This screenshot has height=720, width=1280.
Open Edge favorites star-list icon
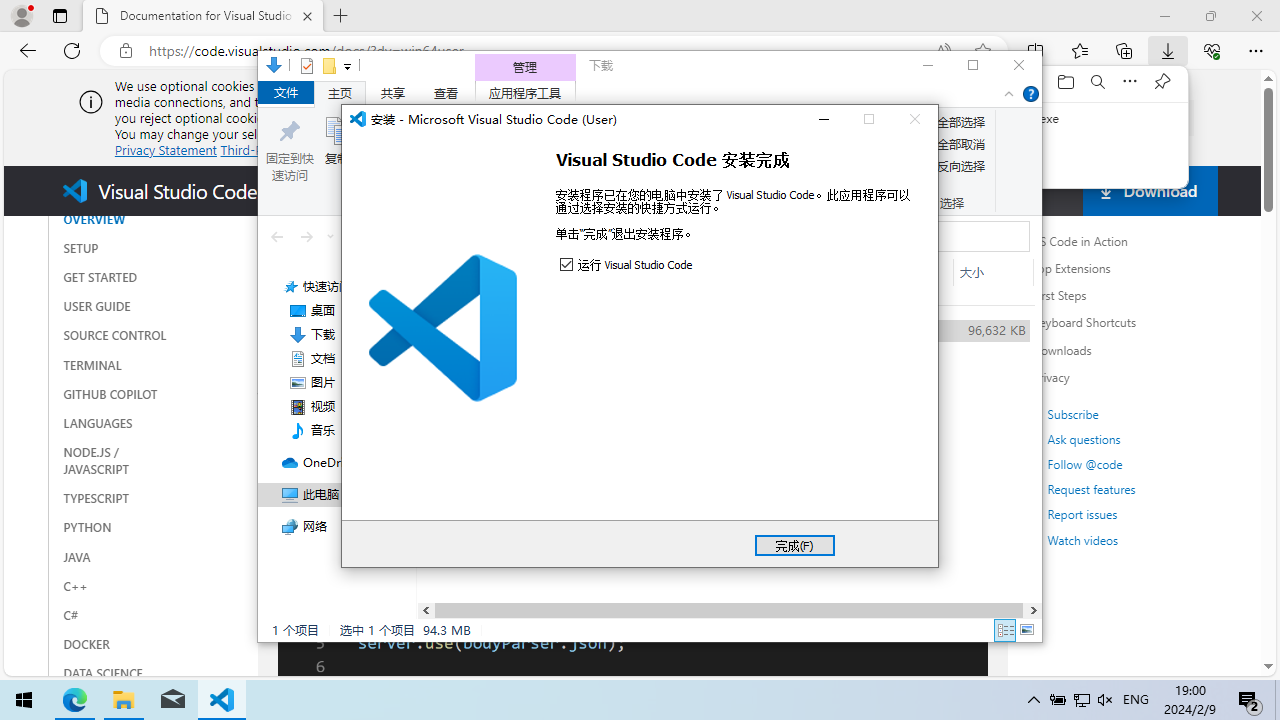(x=1080, y=50)
